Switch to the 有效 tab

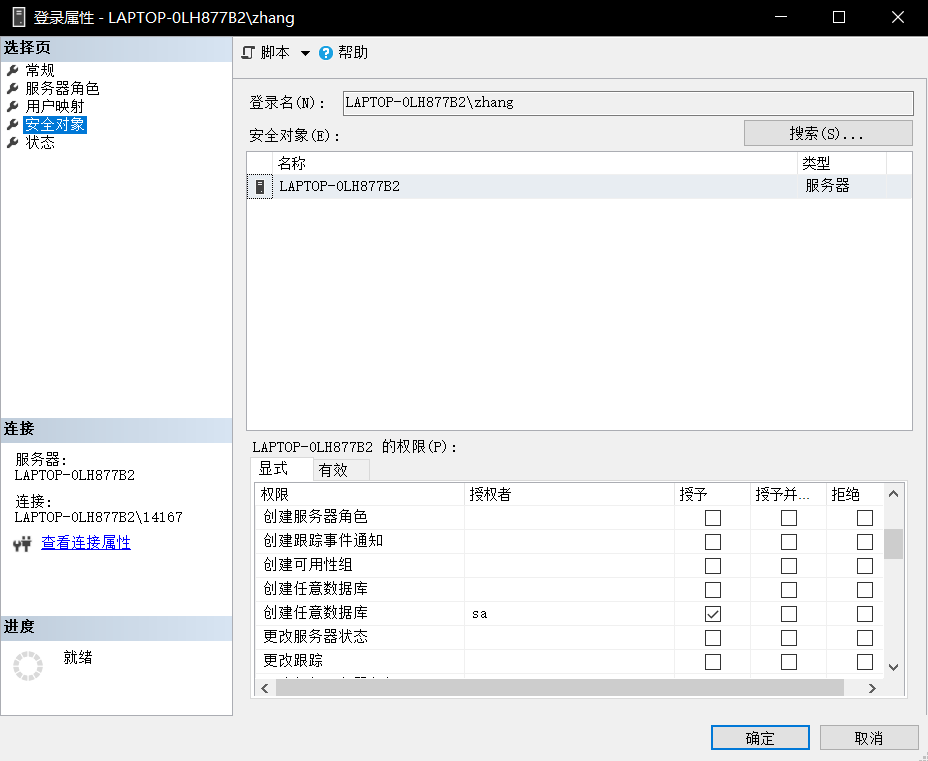(x=333, y=470)
